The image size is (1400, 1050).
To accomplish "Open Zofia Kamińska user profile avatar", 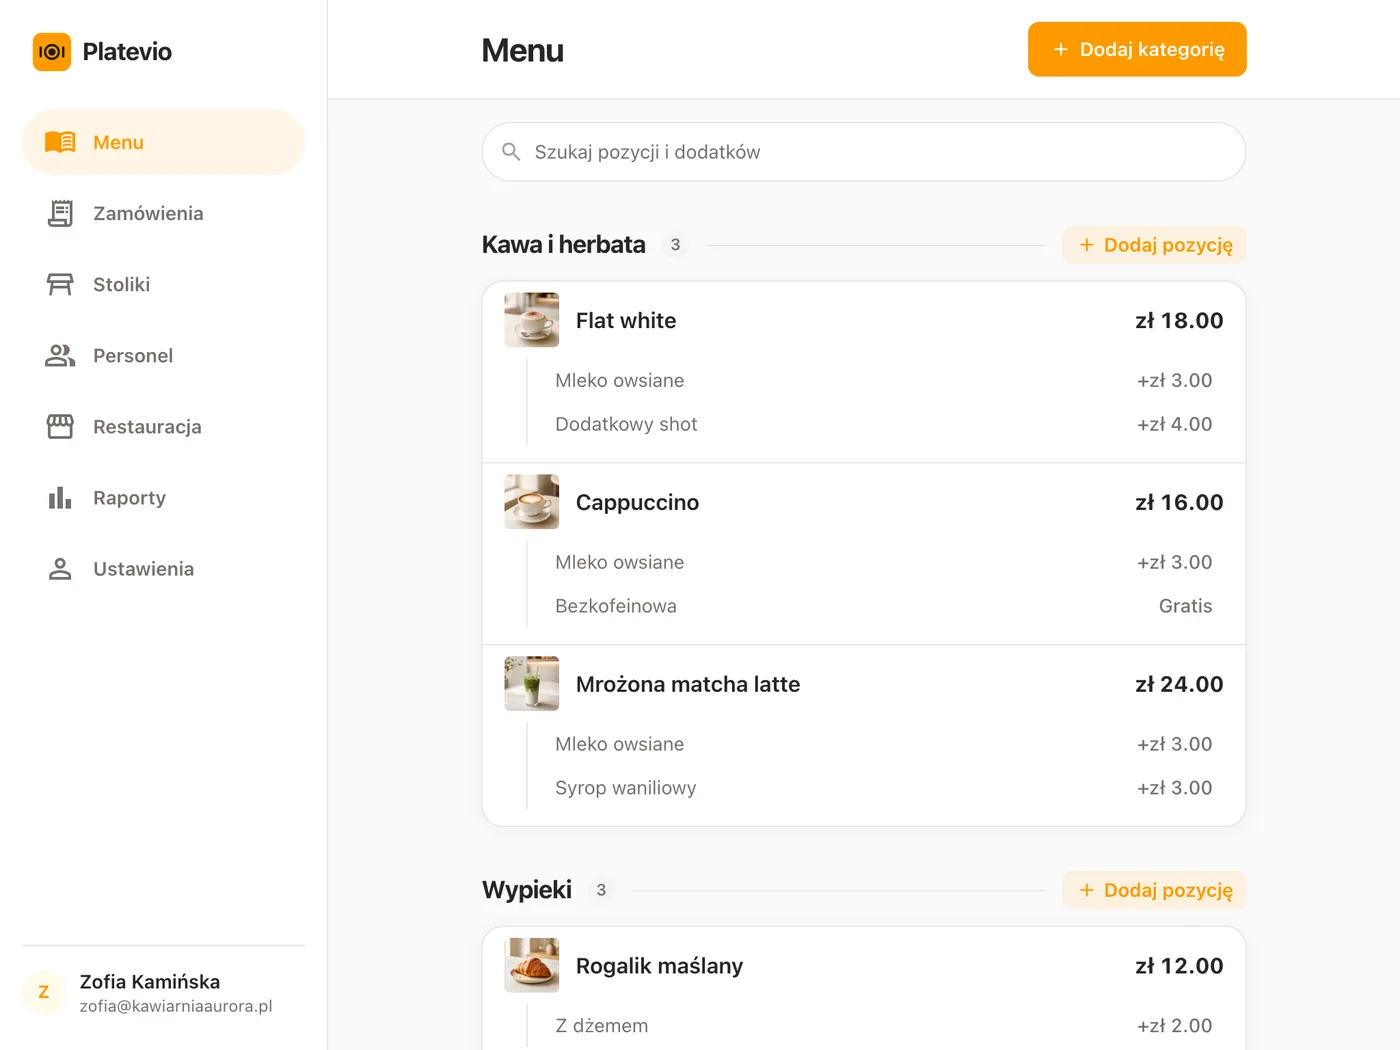I will [x=44, y=992].
